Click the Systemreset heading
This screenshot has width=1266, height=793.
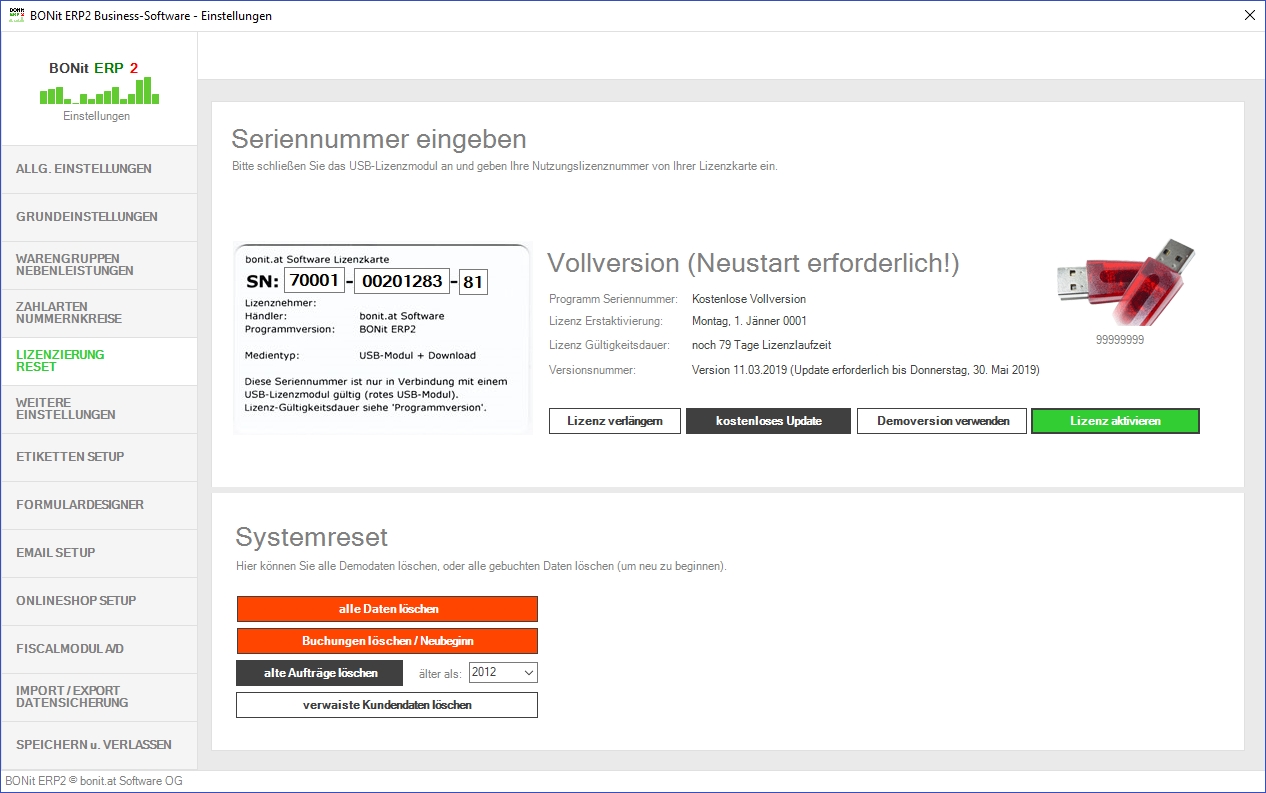click(311, 538)
